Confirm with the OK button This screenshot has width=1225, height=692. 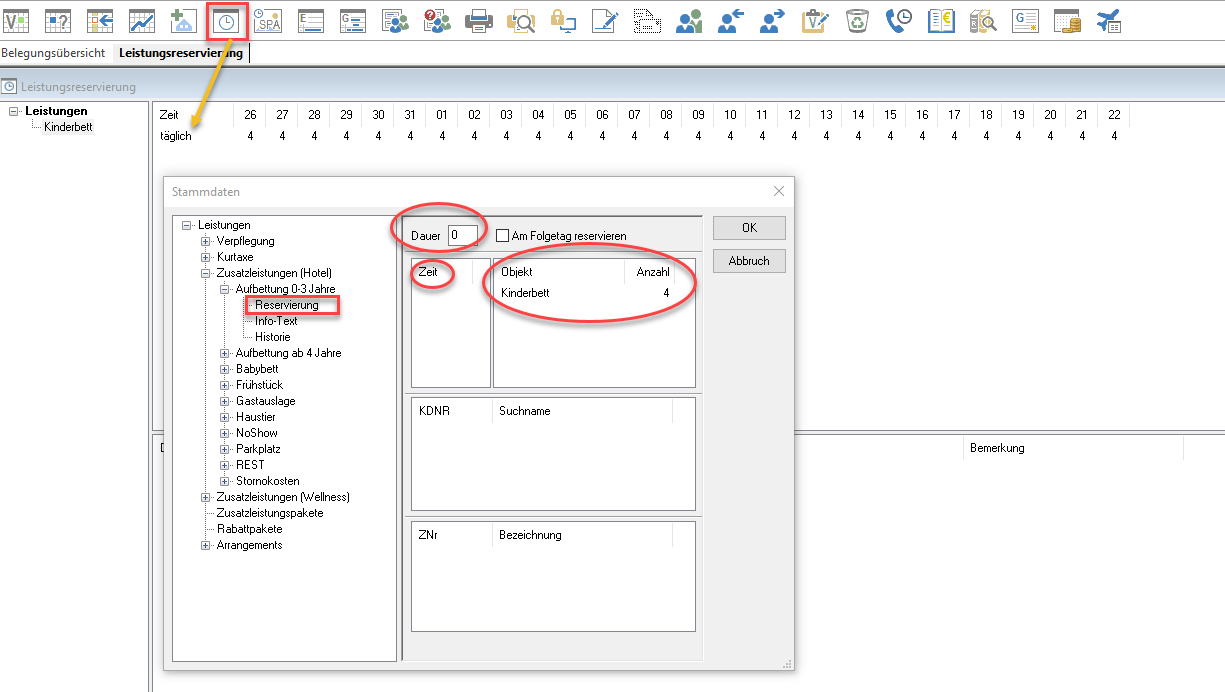[x=749, y=228]
